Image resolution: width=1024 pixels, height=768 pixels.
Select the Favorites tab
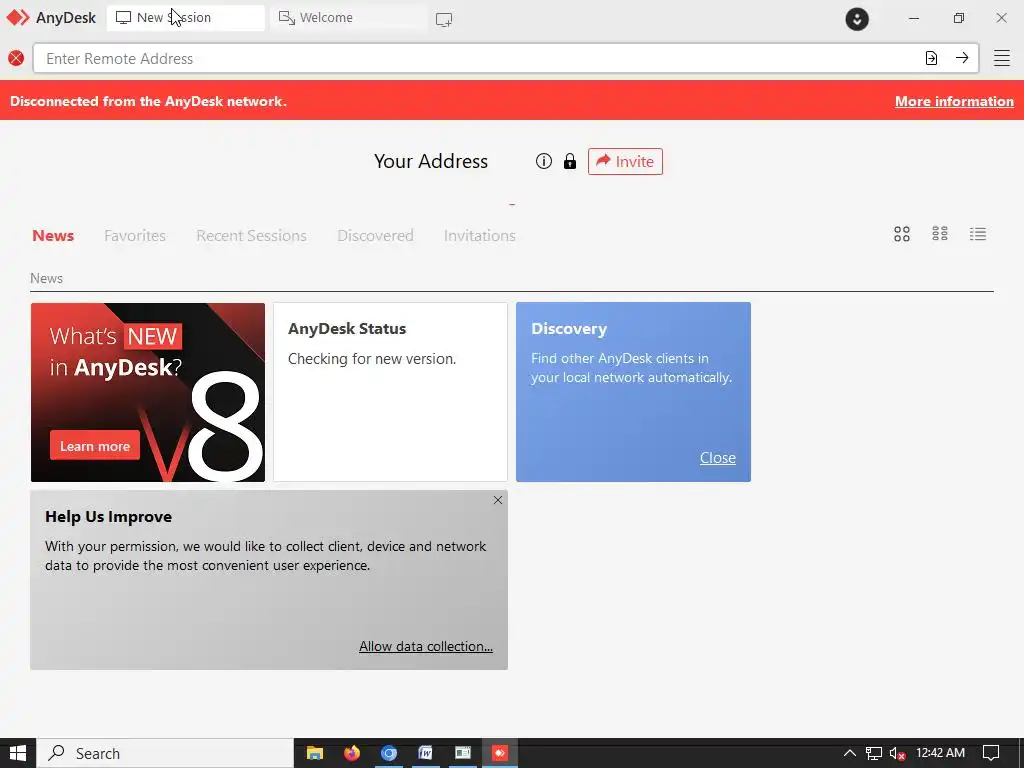135,236
